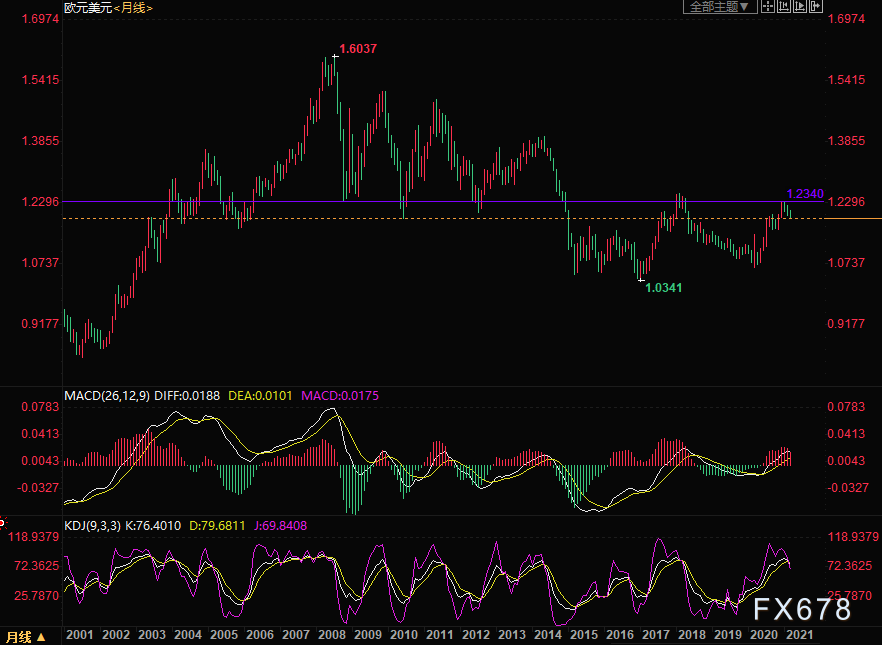
Task: Click the right KDJ axis 118.9379 value
Action: pos(853,537)
